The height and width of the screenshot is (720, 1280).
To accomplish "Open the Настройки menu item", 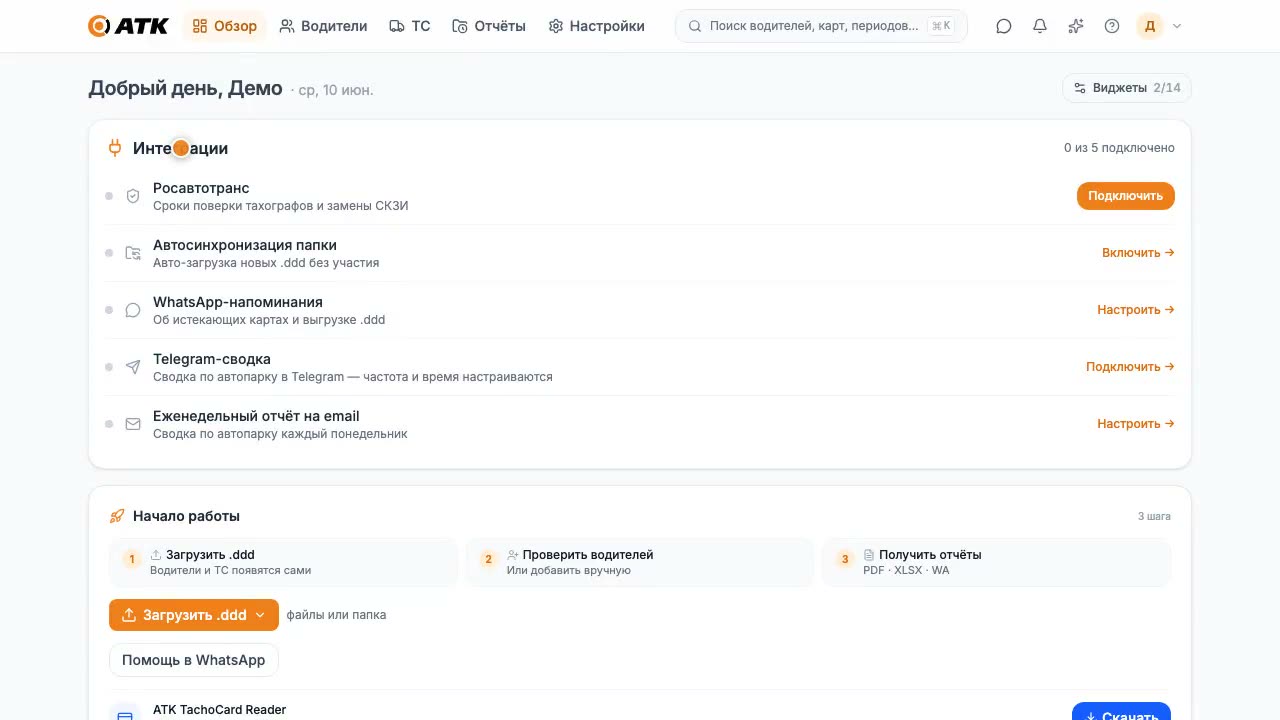I will [597, 26].
